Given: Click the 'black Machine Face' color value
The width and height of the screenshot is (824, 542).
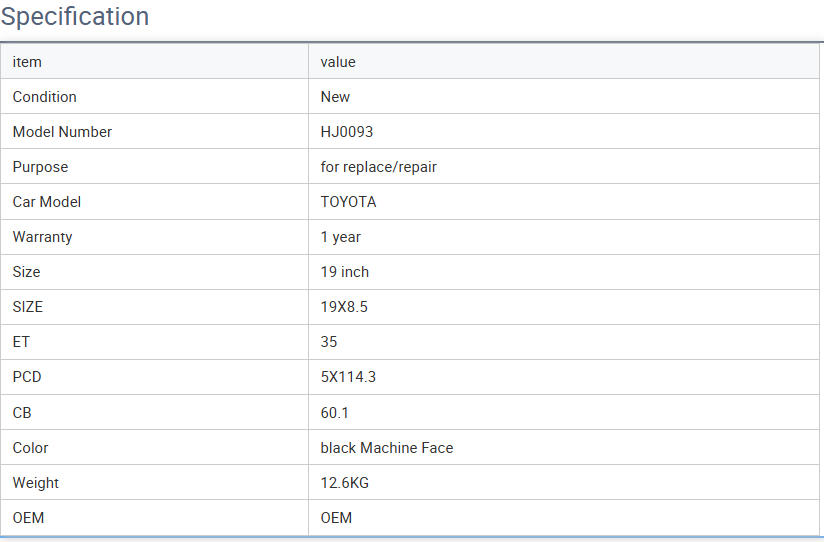Looking at the screenshot, I should click(386, 448).
